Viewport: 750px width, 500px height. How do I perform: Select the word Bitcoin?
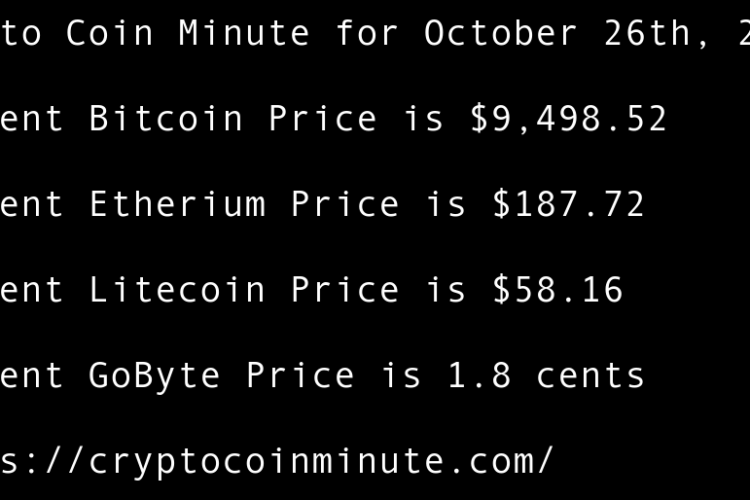[x=166, y=119]
